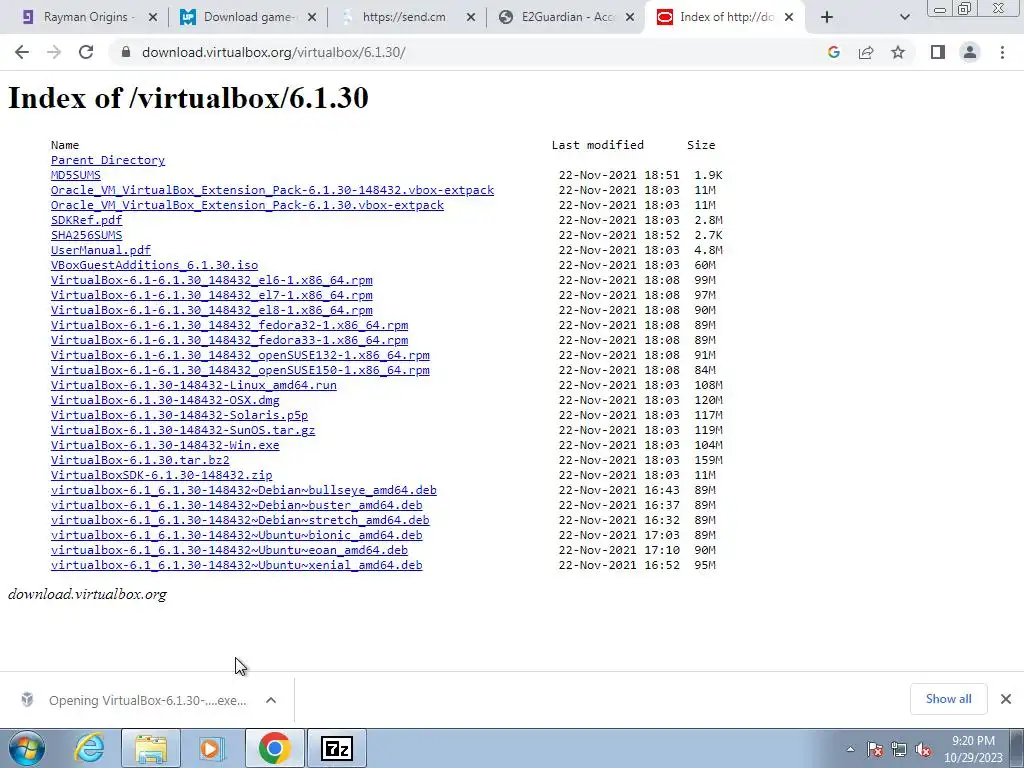This screenshot has height=768, width=1024.
Task: Switch to the Rayman Origins tab
Action: pyautogui.click(x=88, y=17)
